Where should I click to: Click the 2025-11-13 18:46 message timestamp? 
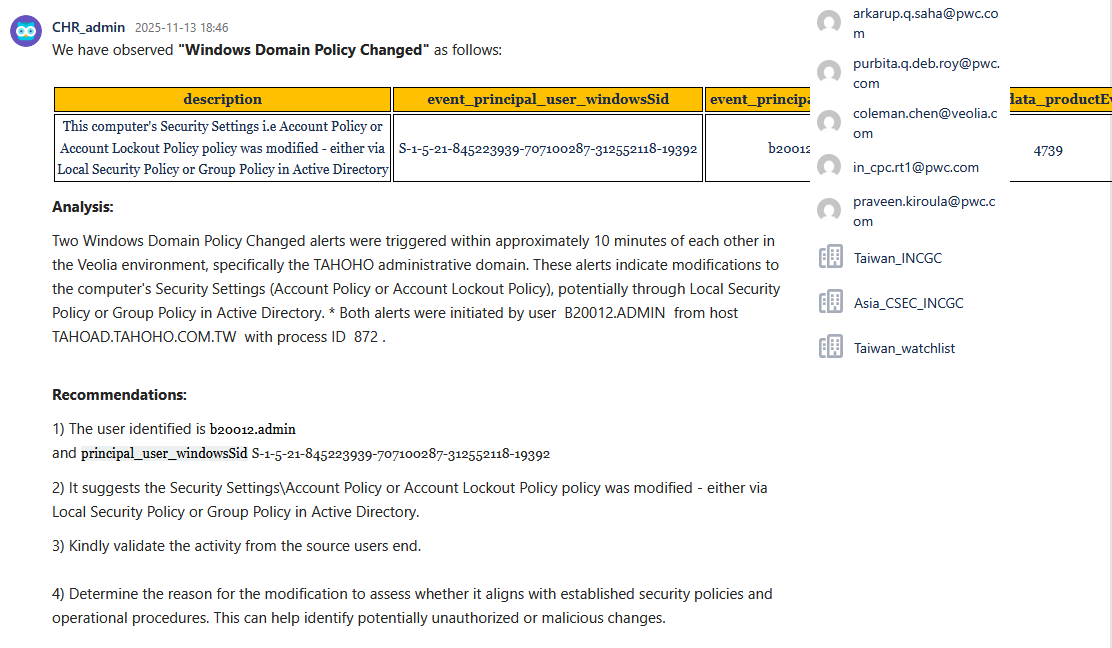tap(181, 28)
